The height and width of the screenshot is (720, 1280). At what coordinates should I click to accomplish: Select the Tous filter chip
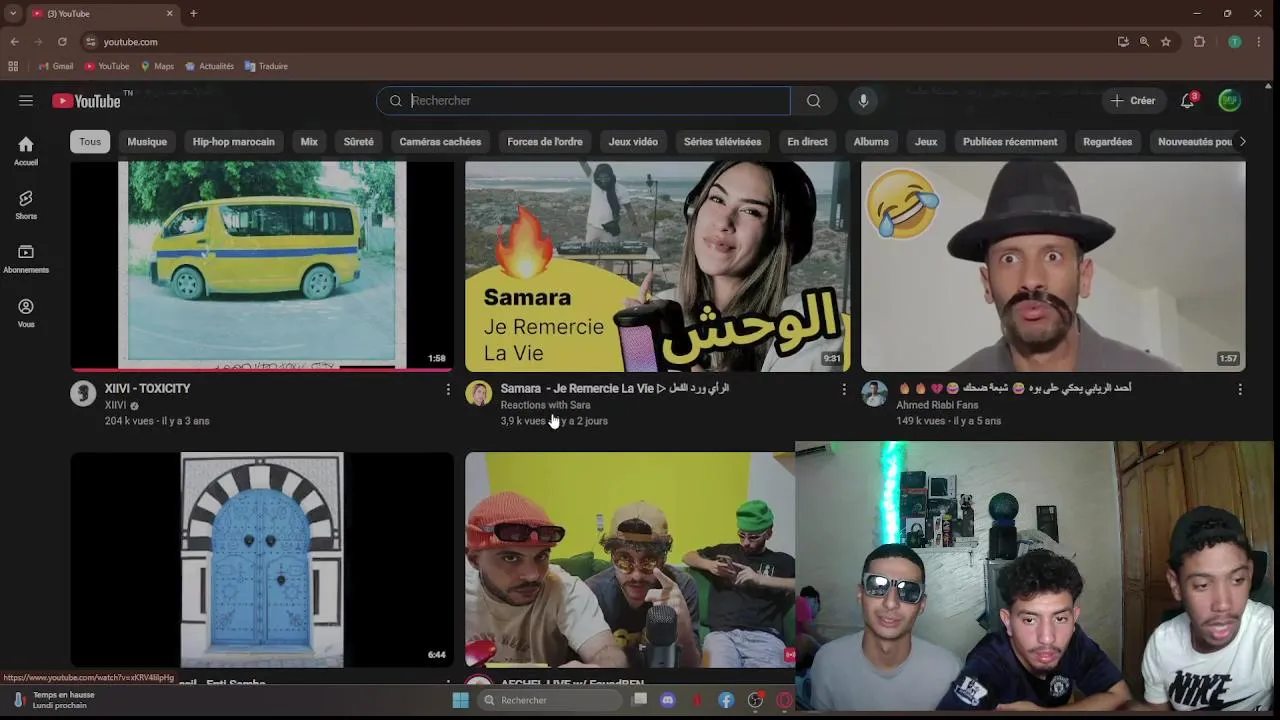(90, 141)
